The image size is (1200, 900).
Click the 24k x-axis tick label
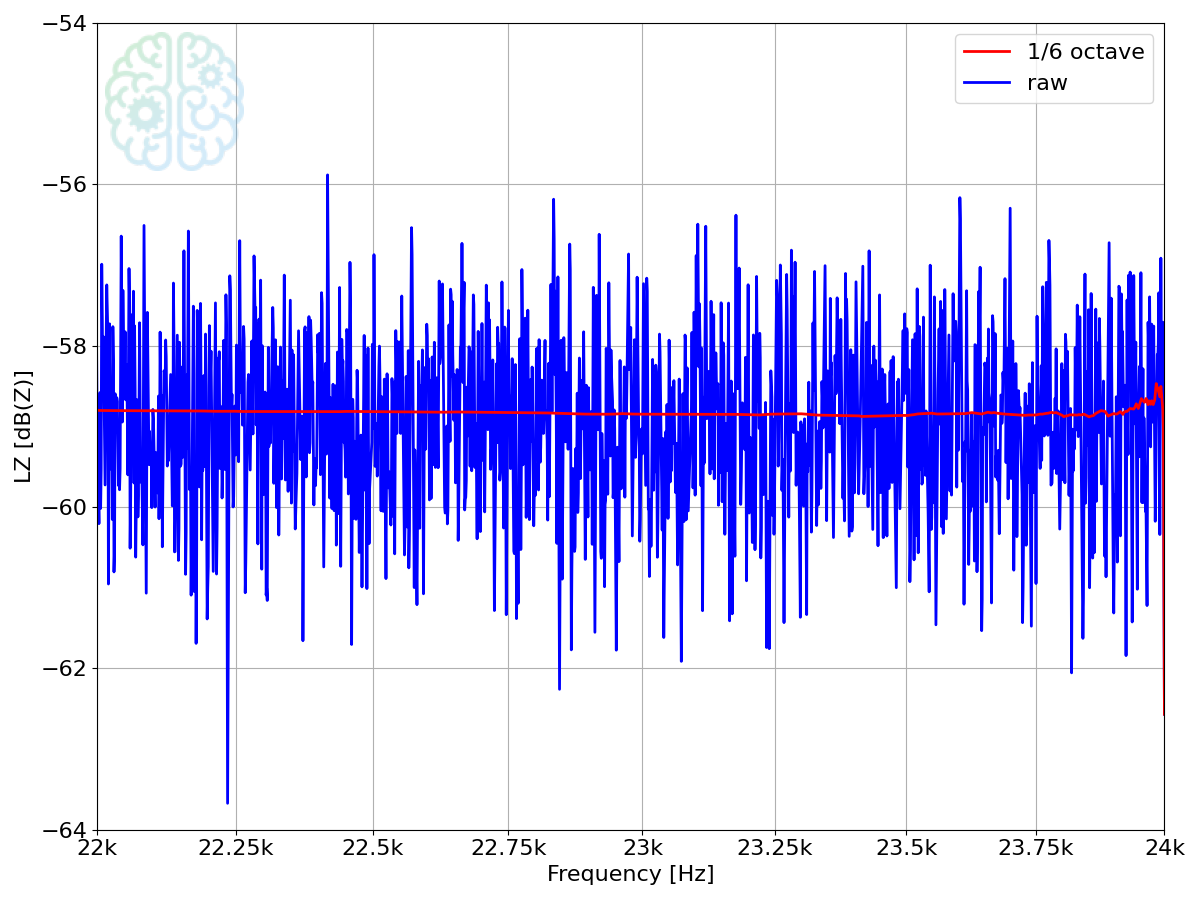pos(1164,848)
